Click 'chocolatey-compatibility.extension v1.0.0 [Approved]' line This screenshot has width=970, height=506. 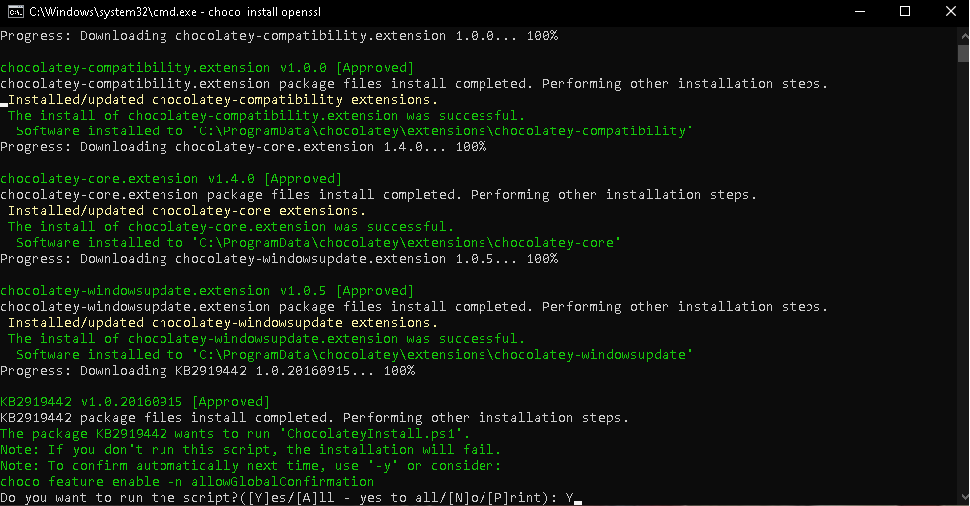[x=207, y=67]
